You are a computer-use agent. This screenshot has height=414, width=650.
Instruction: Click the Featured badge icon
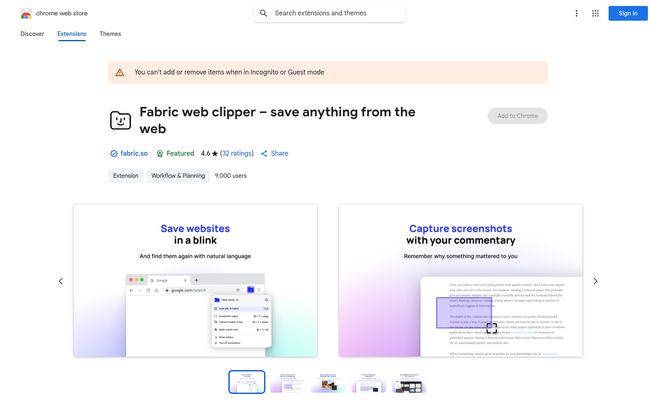tap(160, 154)
